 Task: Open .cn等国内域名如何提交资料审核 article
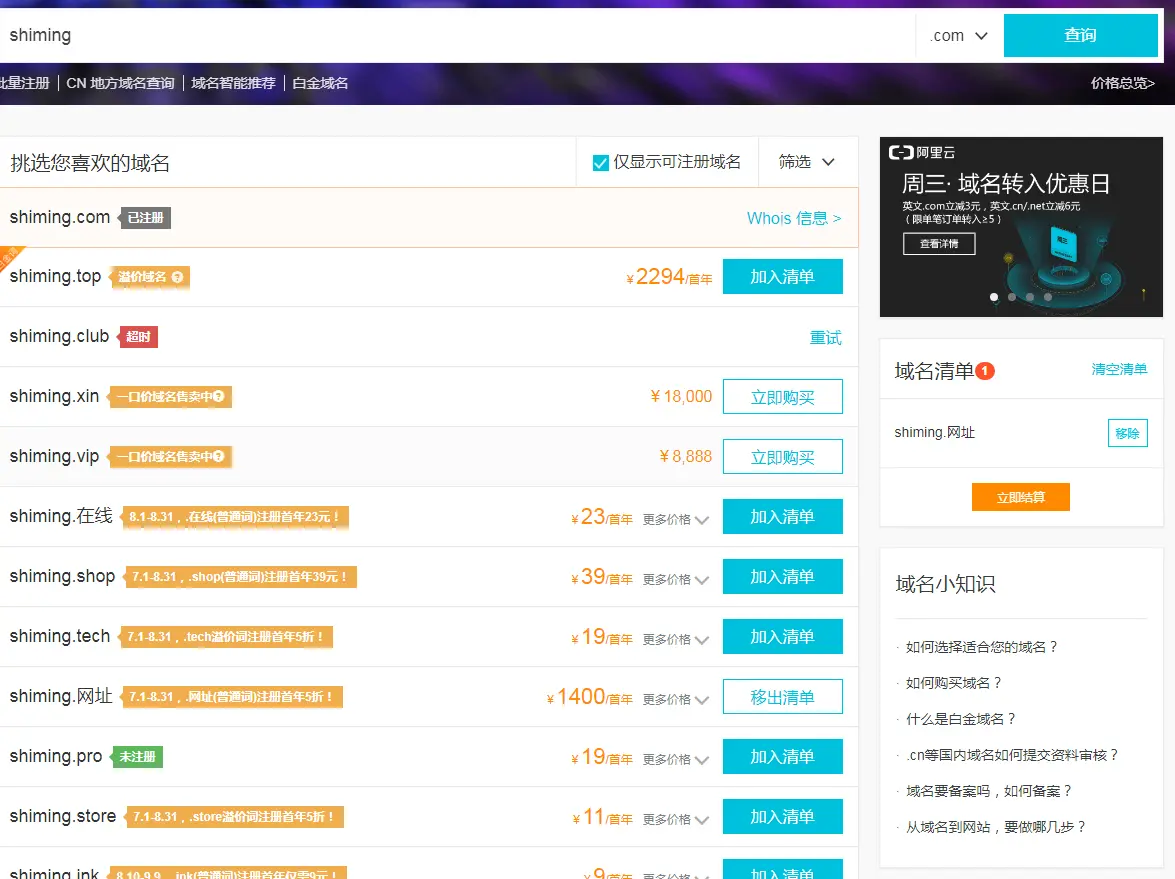coord(1012,755)
